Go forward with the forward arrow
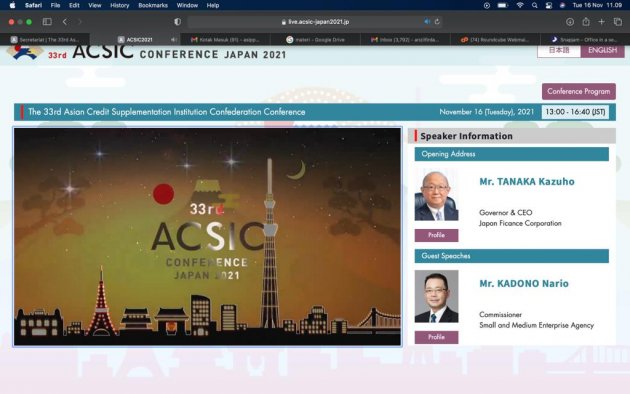This screenshot has width=630, height=394. click(80, 22)
